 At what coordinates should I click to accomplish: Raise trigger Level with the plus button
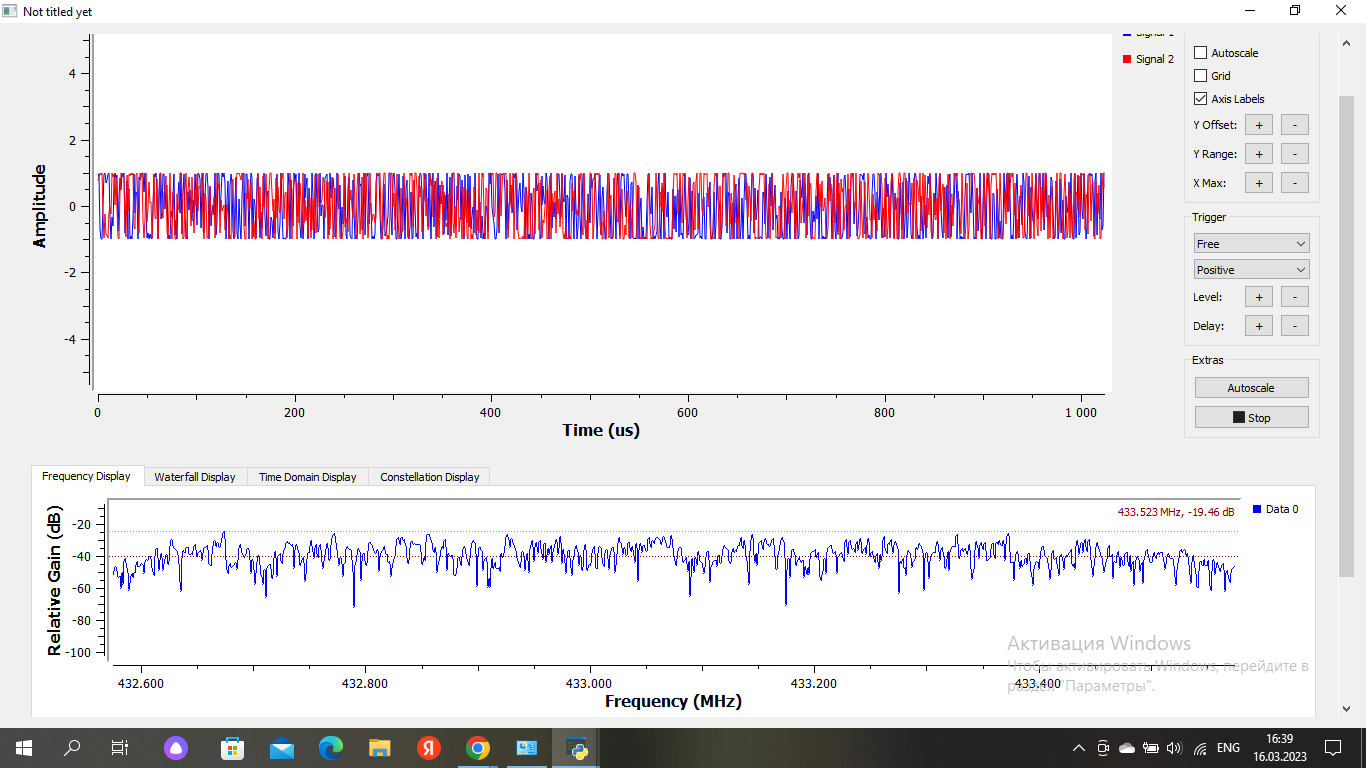coord(1258,297)
